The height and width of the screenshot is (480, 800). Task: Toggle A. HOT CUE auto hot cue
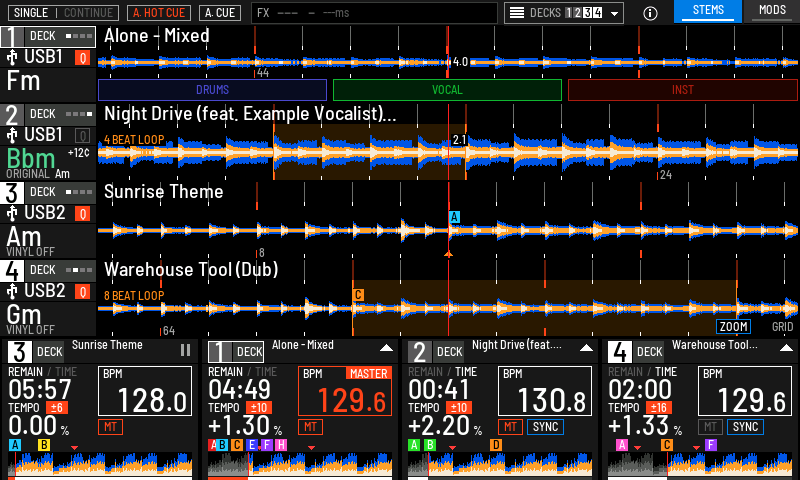[x=159, y=13]
